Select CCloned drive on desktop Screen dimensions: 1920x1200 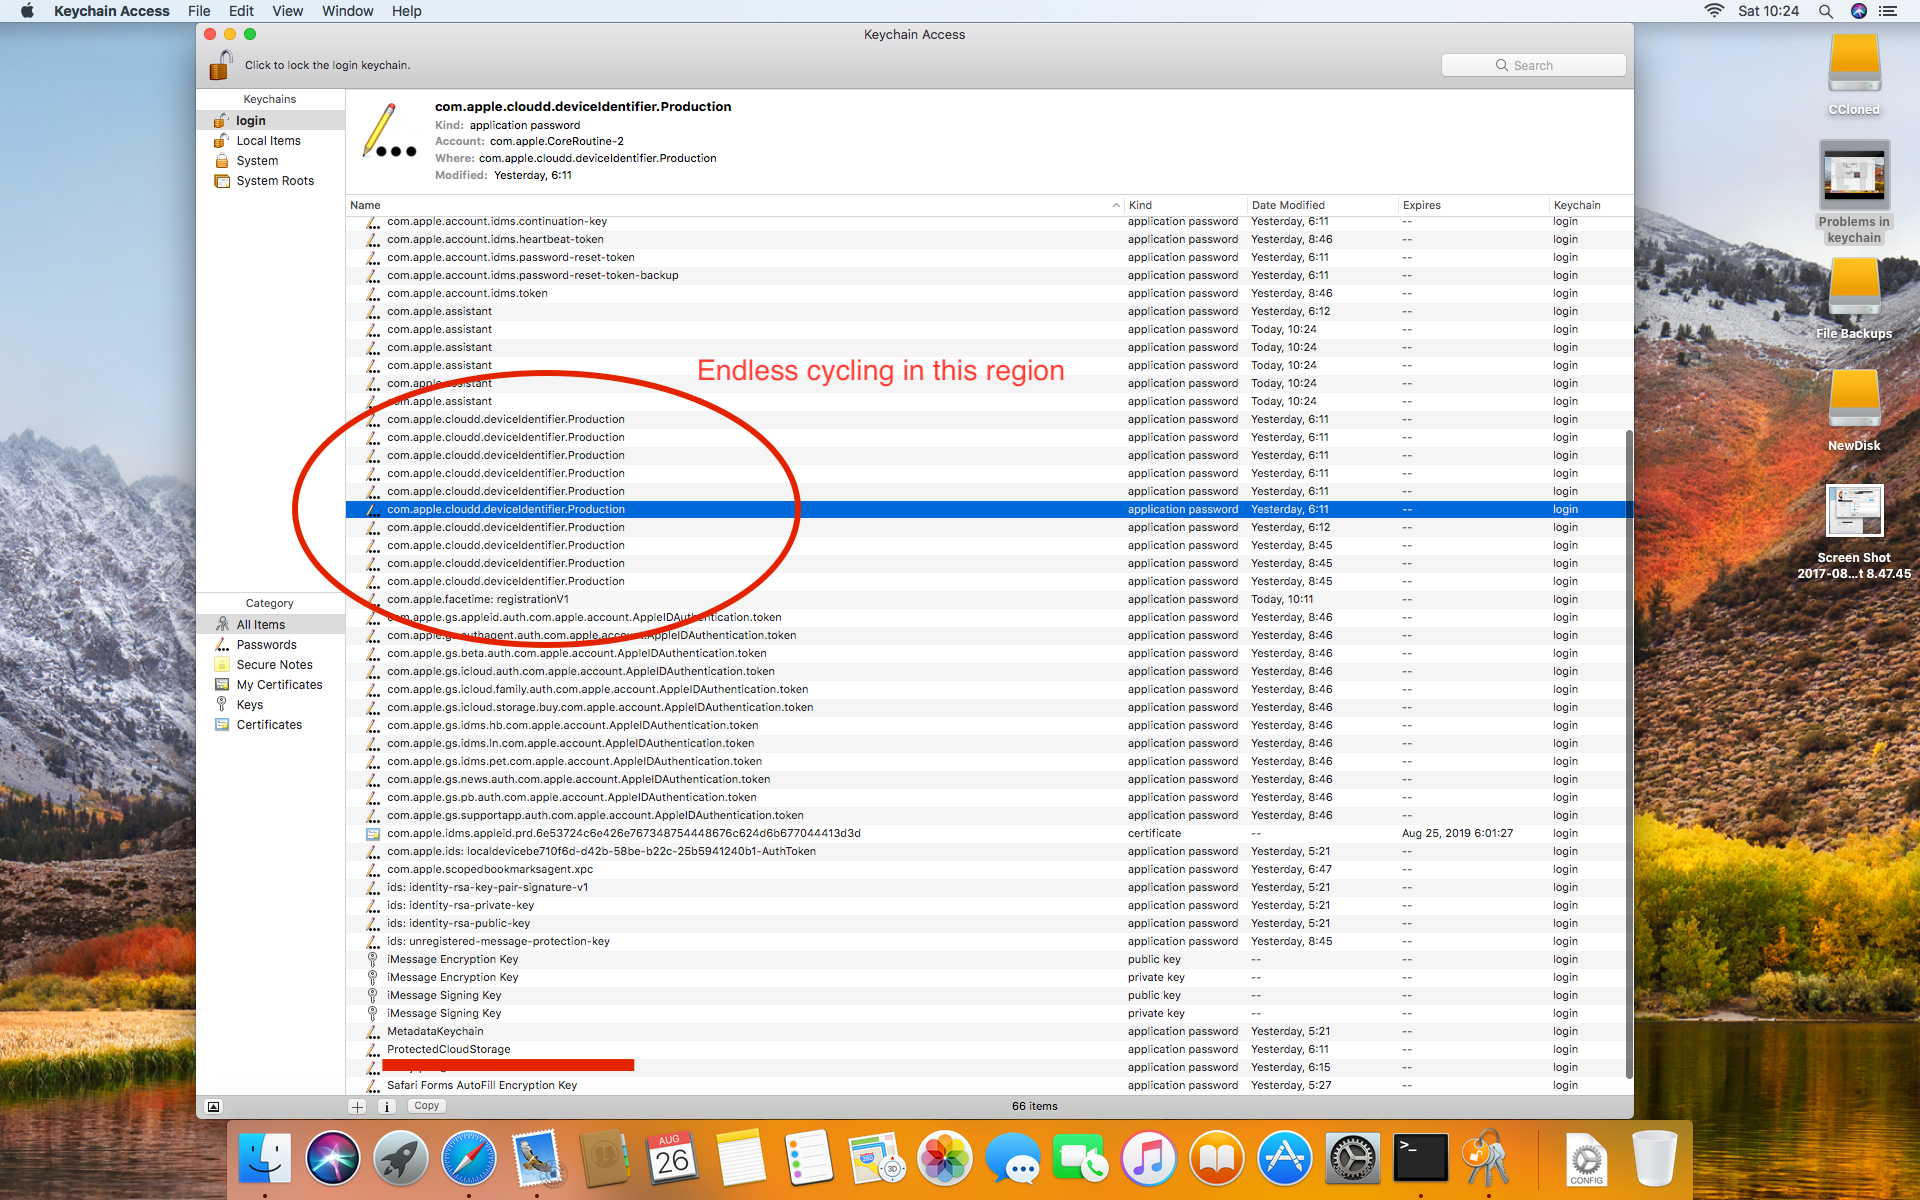point(1855,75)
